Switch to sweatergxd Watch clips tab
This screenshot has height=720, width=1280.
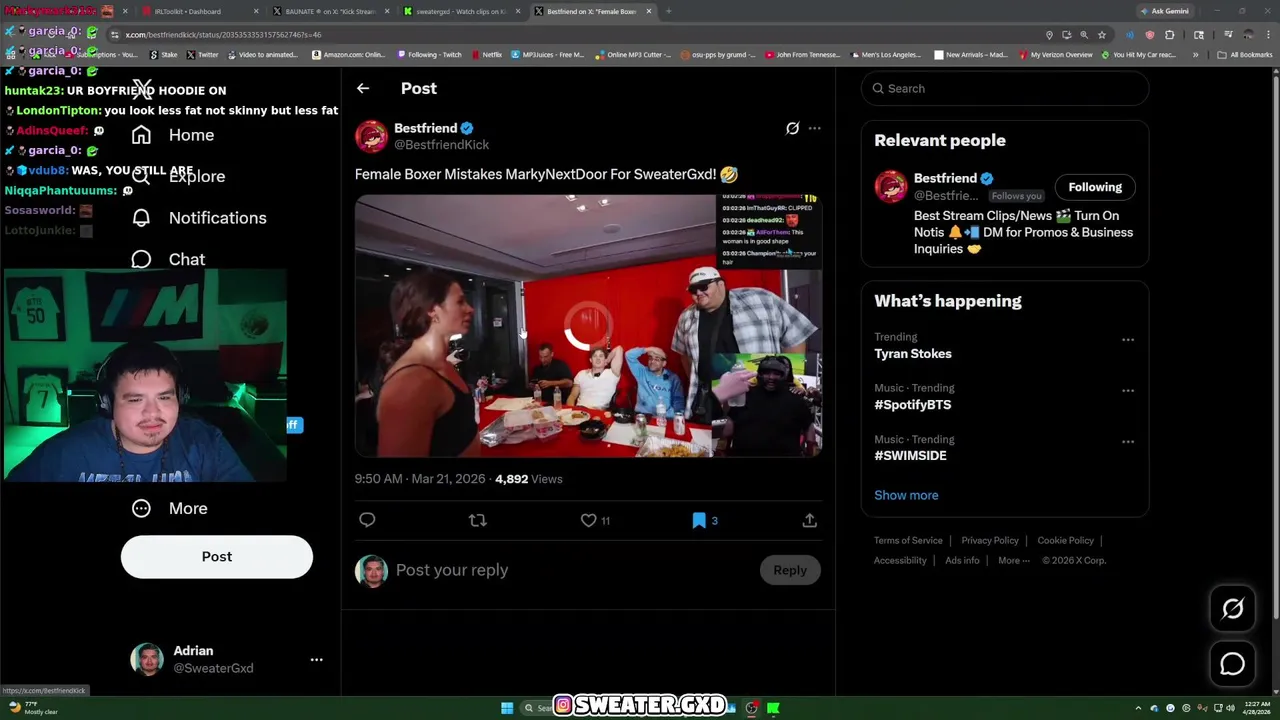(460, 11)
